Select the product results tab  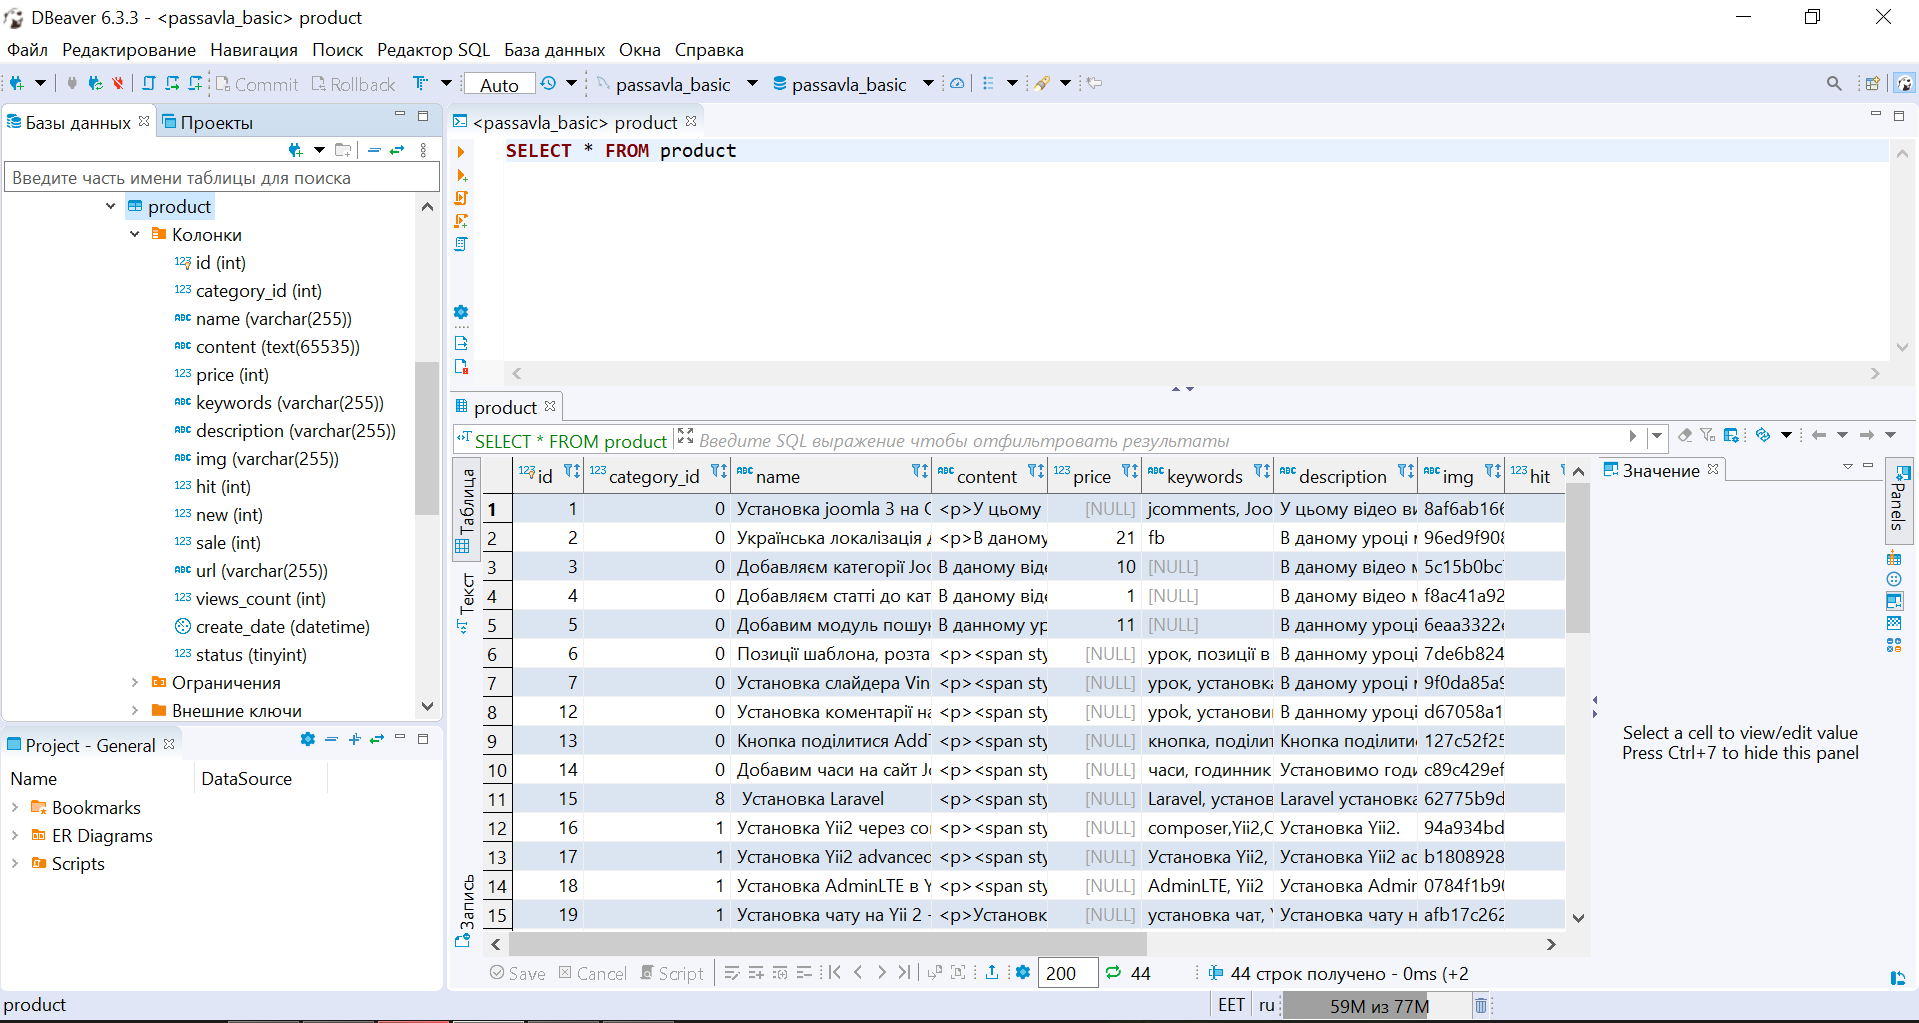coord(505,407)
